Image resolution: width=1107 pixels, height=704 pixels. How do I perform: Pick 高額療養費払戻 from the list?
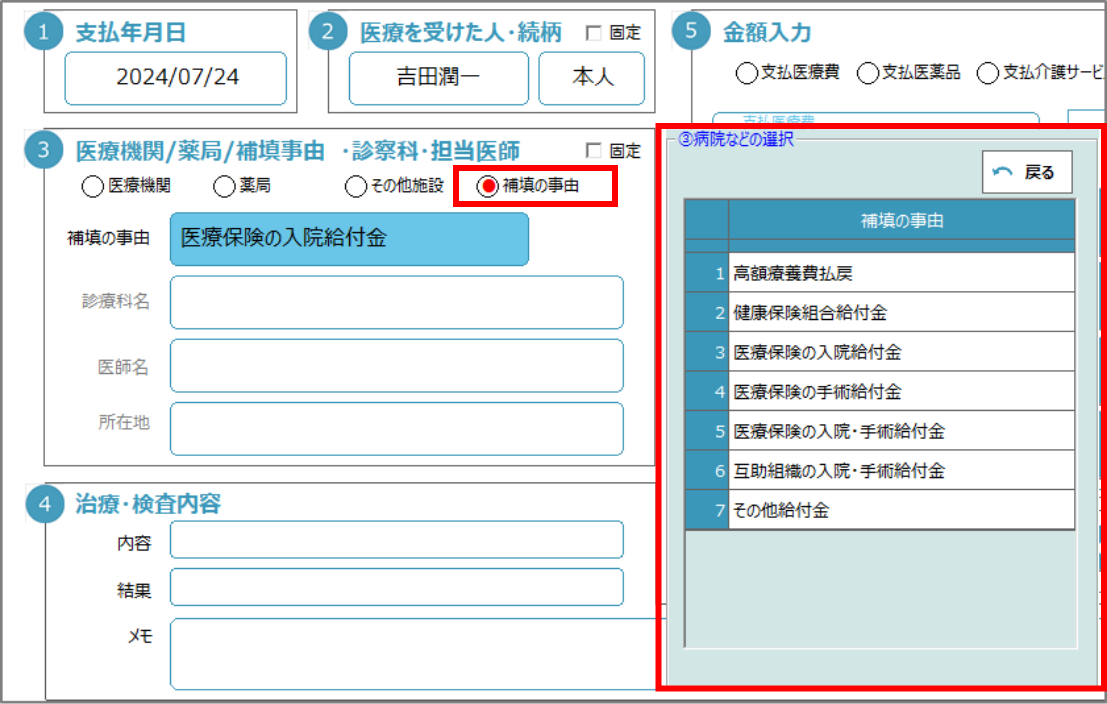(x=900, y=272)
